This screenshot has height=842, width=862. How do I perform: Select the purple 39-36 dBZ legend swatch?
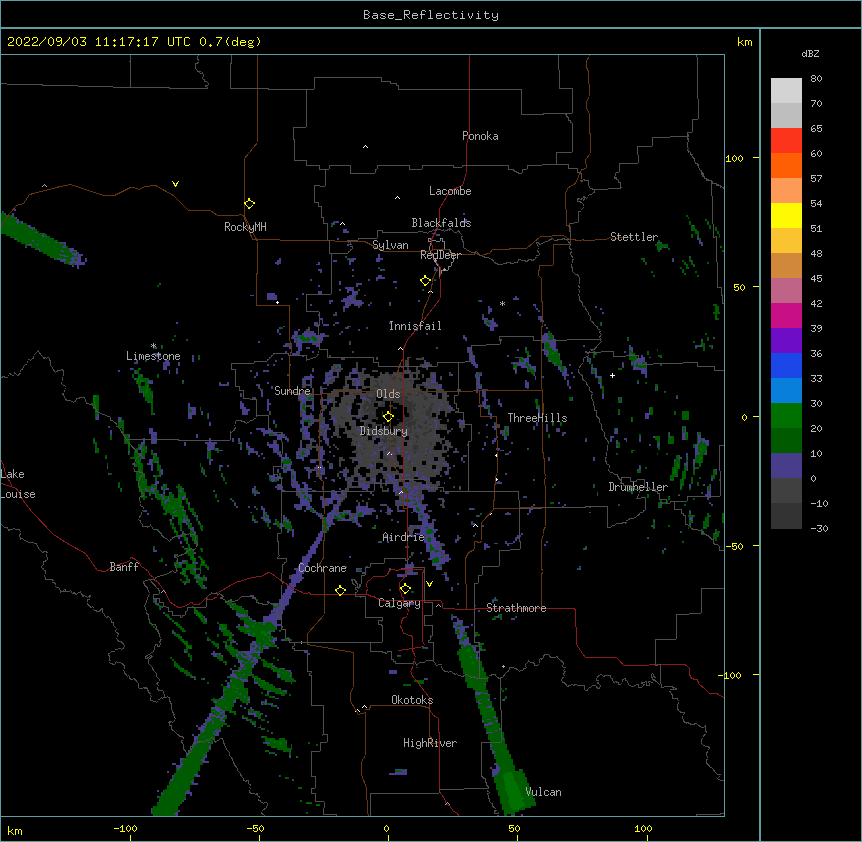tap(786, 341)
